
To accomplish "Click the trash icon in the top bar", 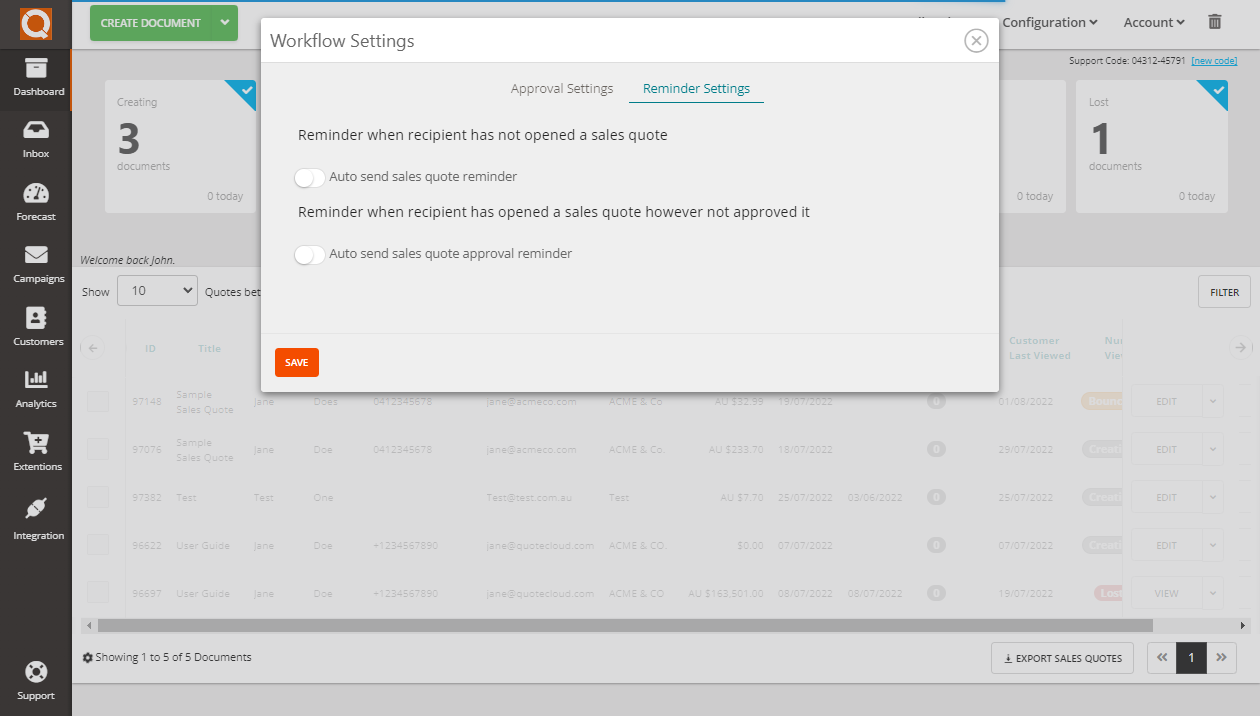I will tap(1214, 21).
